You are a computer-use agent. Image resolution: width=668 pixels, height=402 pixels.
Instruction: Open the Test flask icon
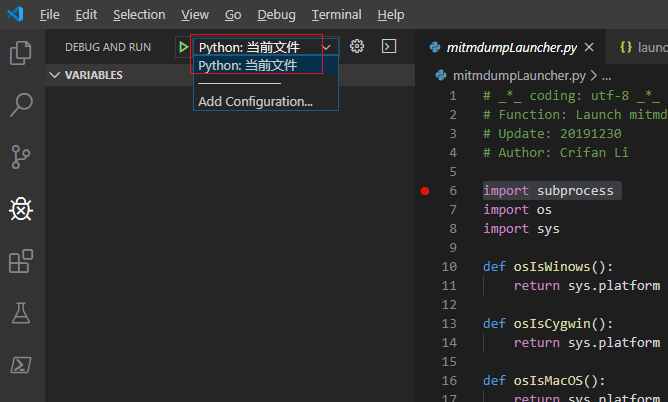pos(21,313)
